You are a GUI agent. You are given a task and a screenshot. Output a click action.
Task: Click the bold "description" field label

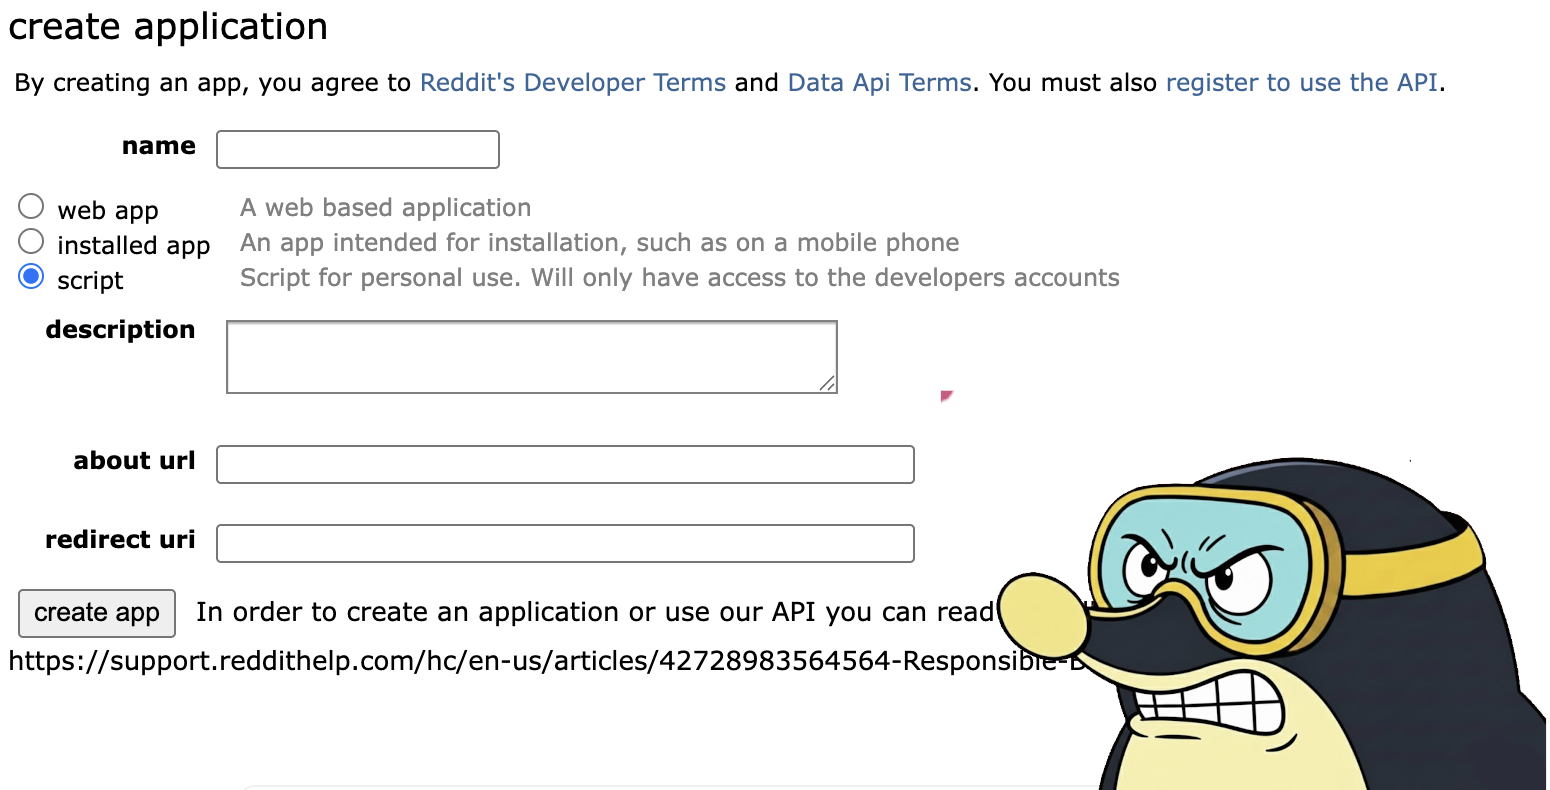[x=120, y=329]
